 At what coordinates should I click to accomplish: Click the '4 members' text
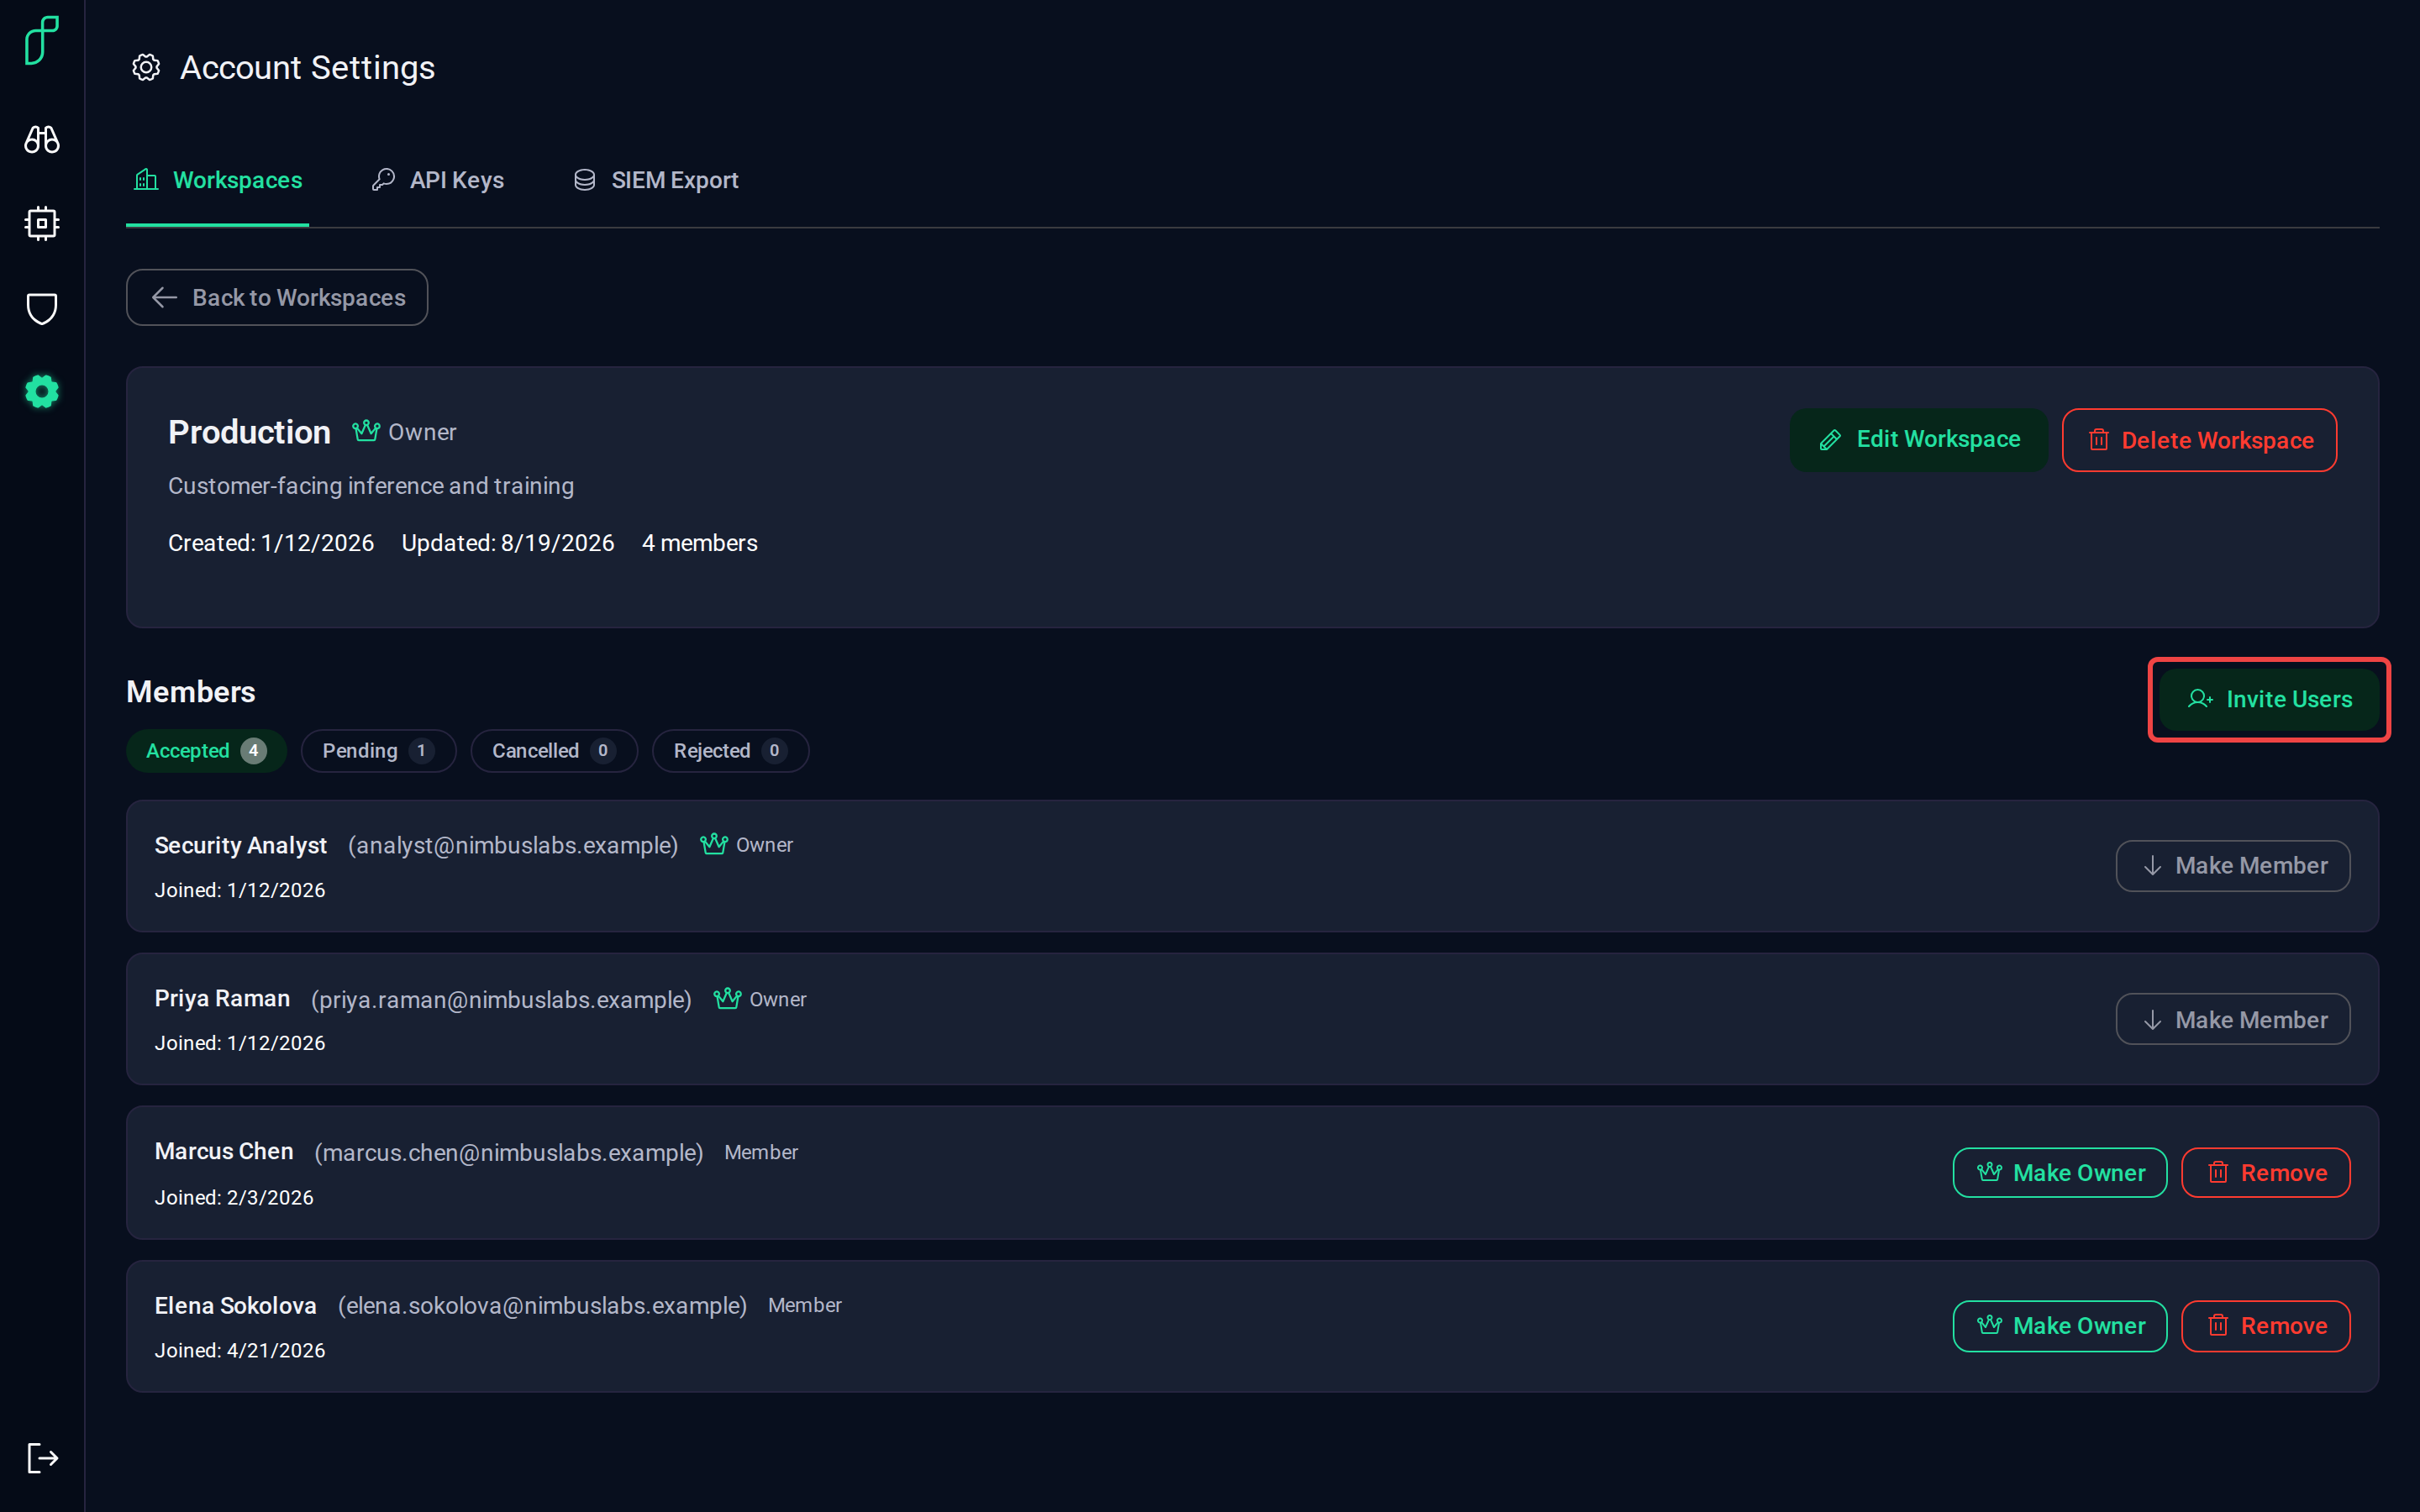click(x=700, y=543)
